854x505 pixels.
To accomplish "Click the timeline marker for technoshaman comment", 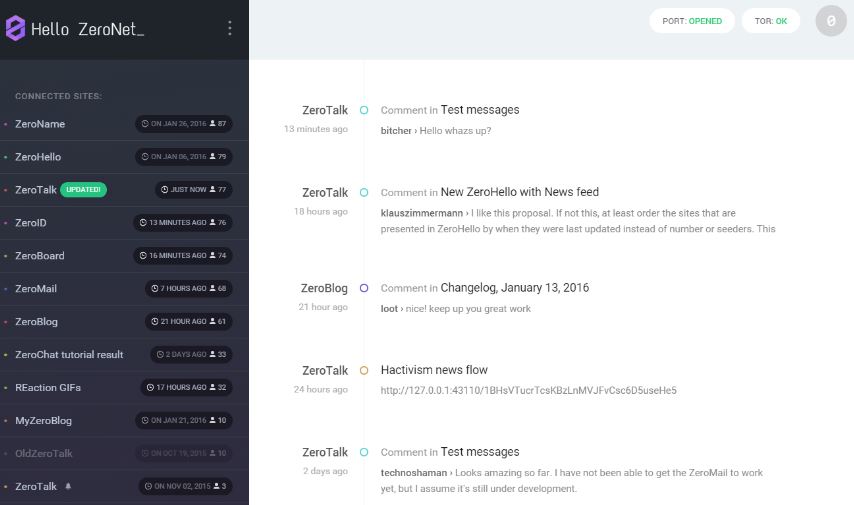I will coord(364,452).
